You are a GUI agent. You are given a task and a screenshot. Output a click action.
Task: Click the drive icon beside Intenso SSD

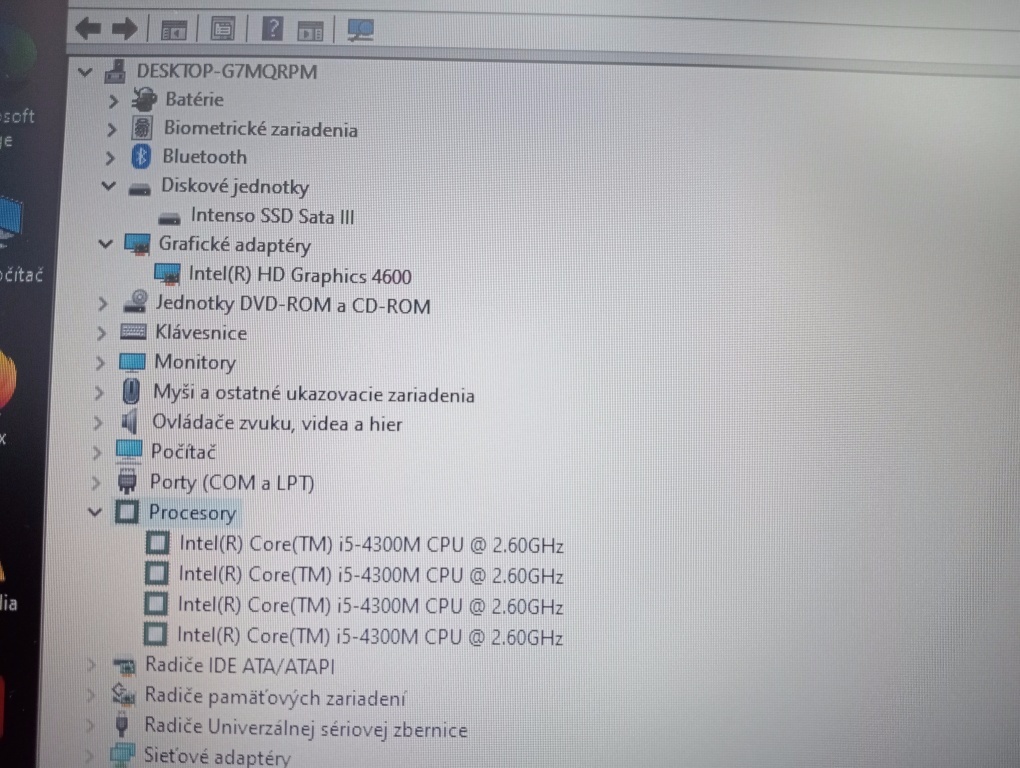(169, 218)
